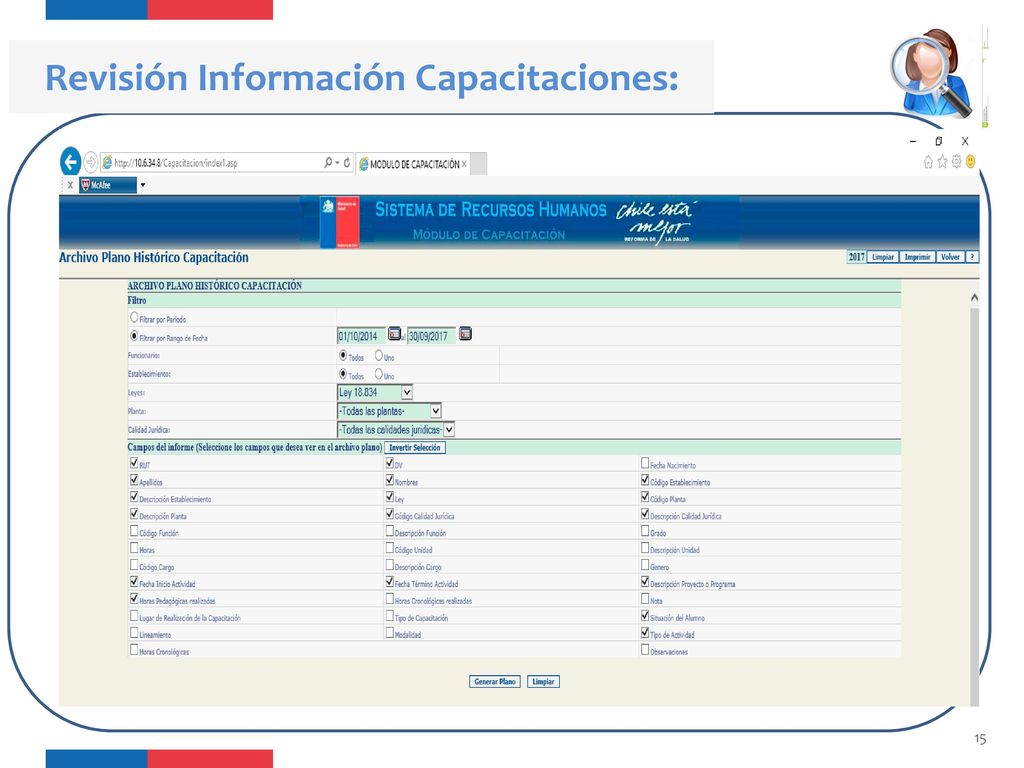Click the Invertir Selección button
The image size is (1024, 768).
click(x=415, y=448)
